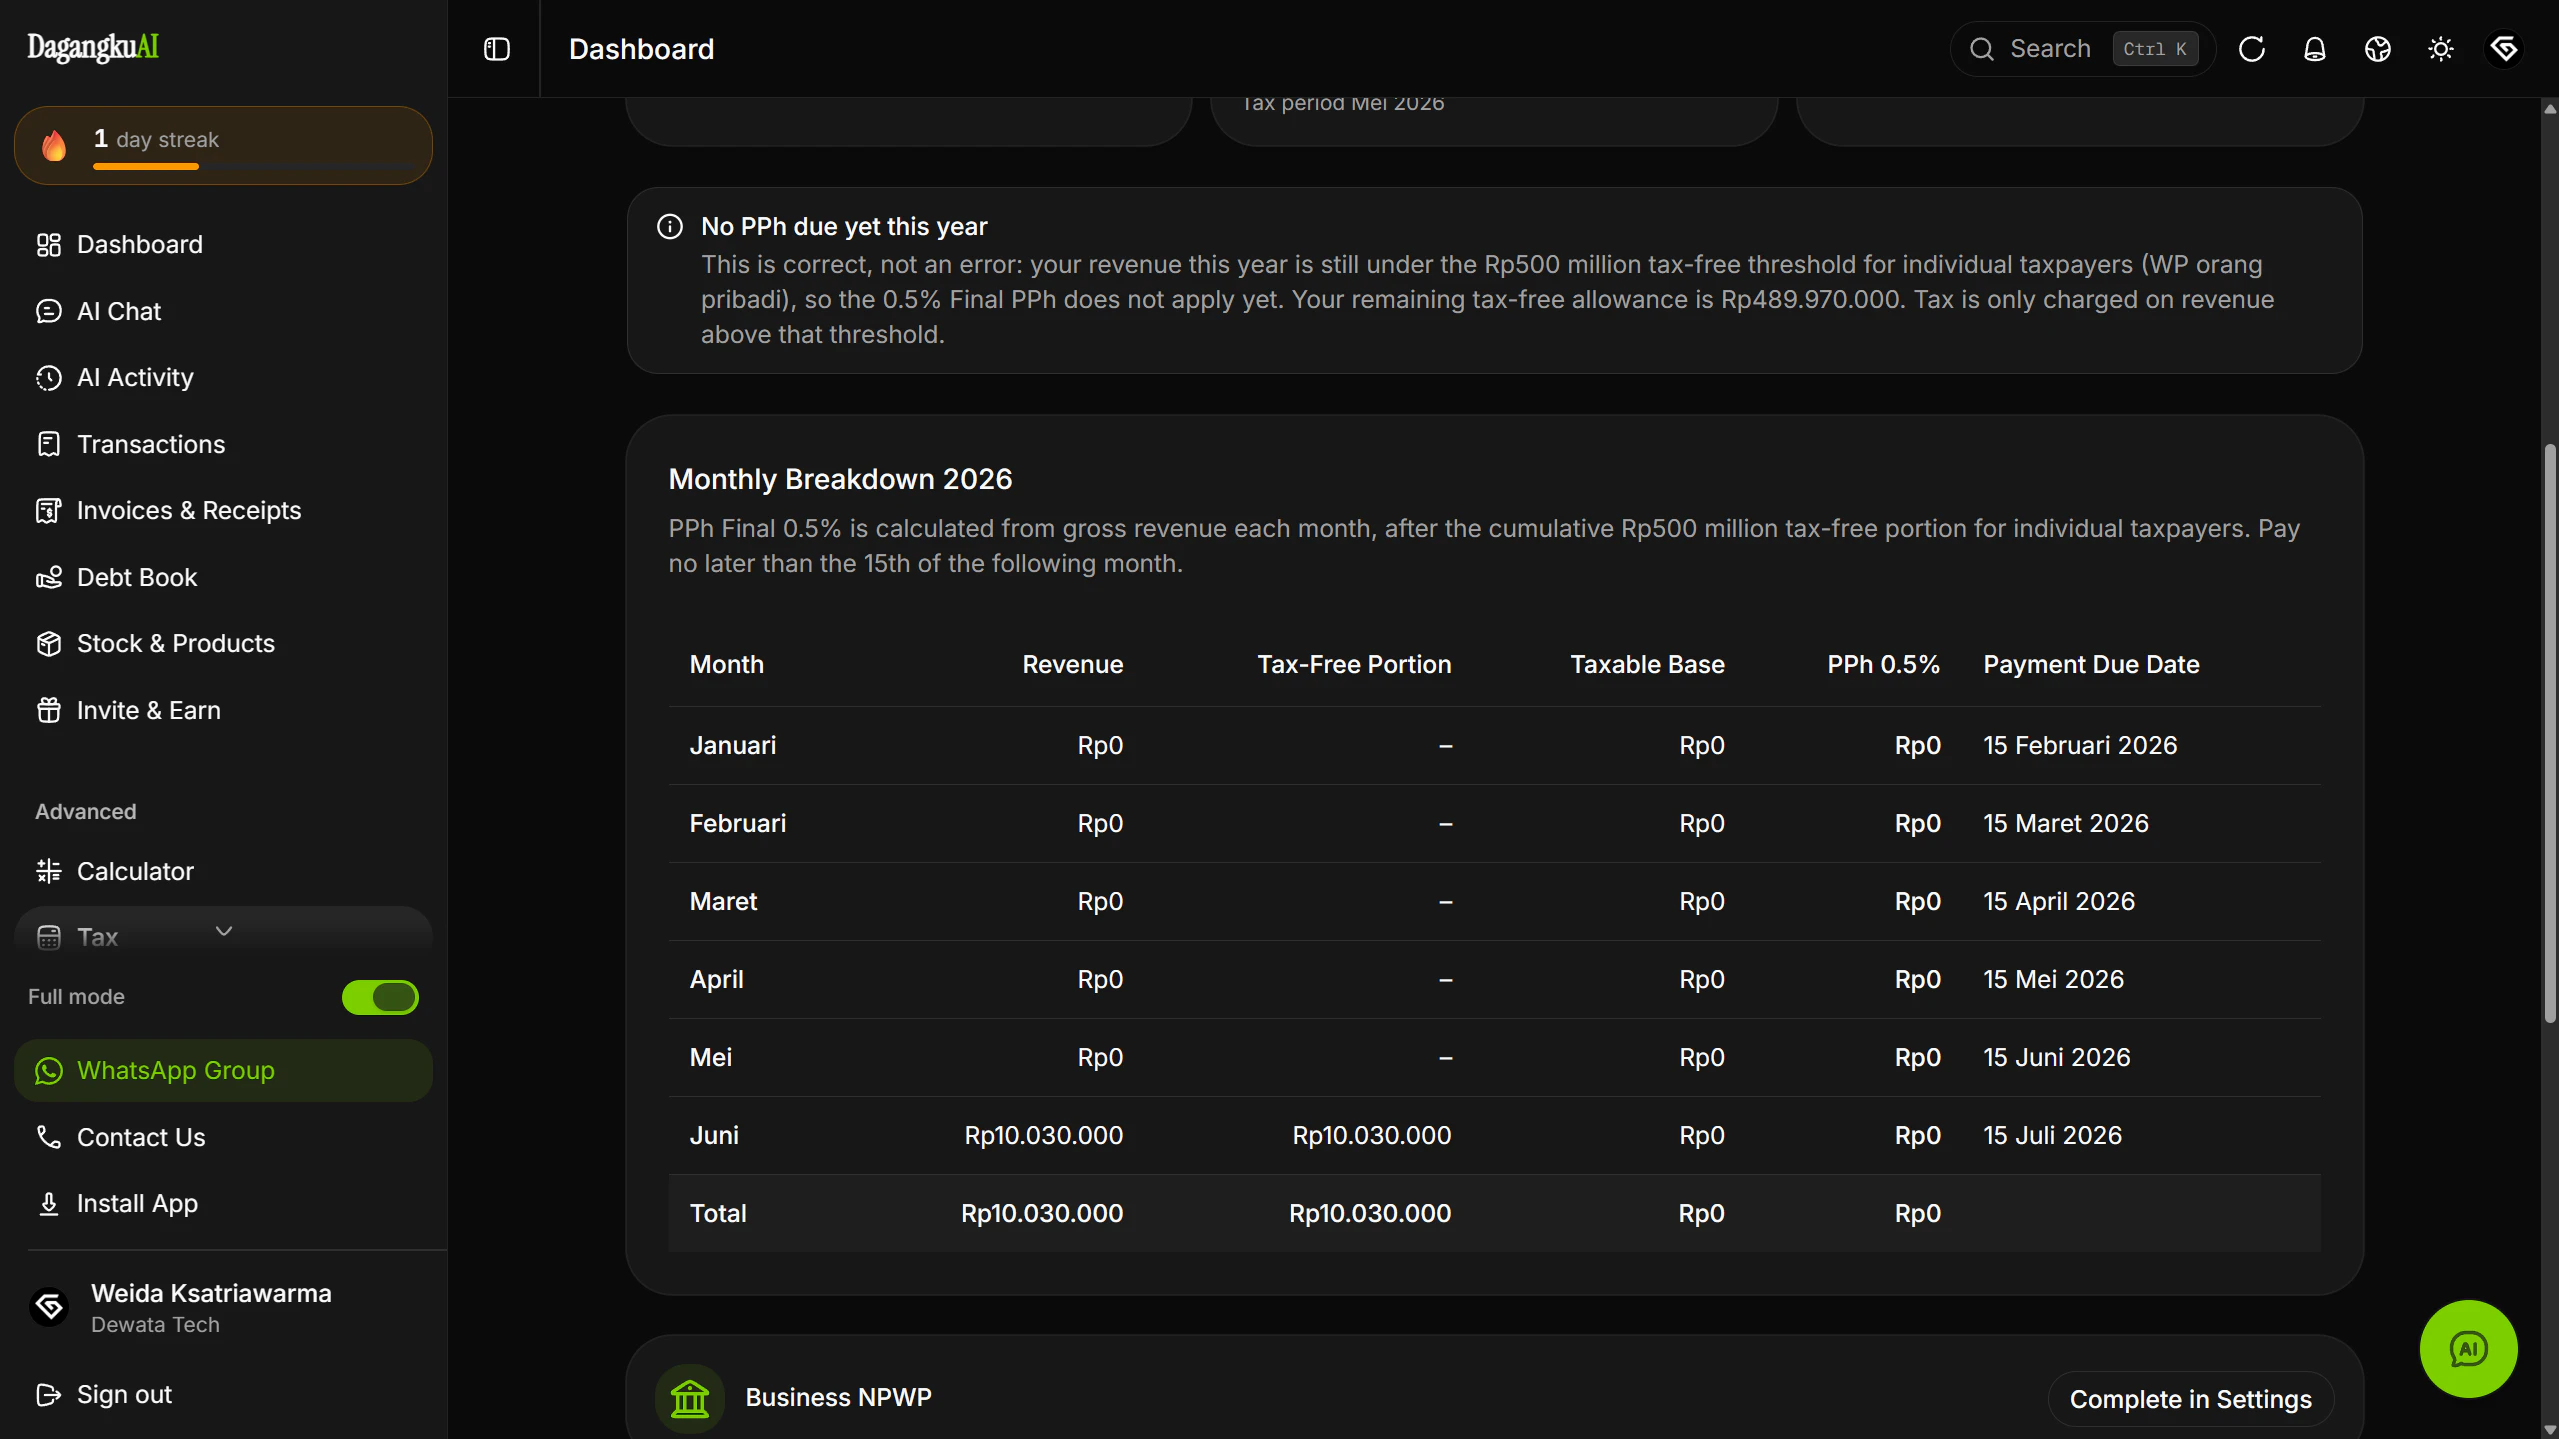The width and height of the screenshot is (2559, 1439).
Task: Click the user avatar for Weida Ksatriawarma
Action: click(49, 1307)
